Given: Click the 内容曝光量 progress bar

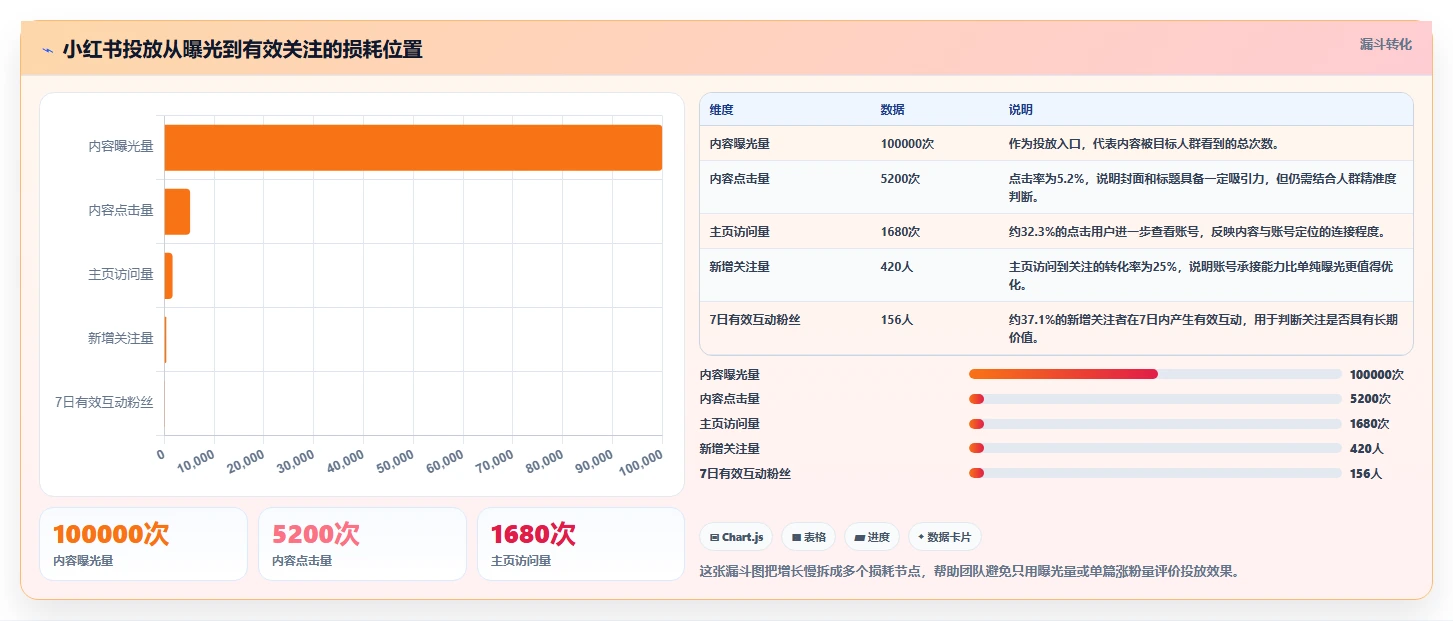Looking at the screenshot, I should [x=1155, y=374].
